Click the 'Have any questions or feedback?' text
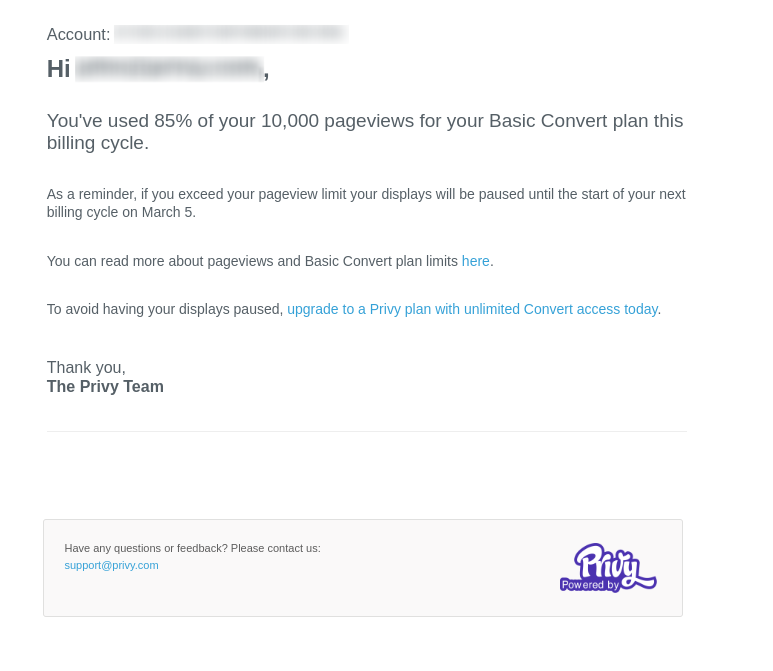The width and height of the screenshot is (773, 671). click(192, 548)
